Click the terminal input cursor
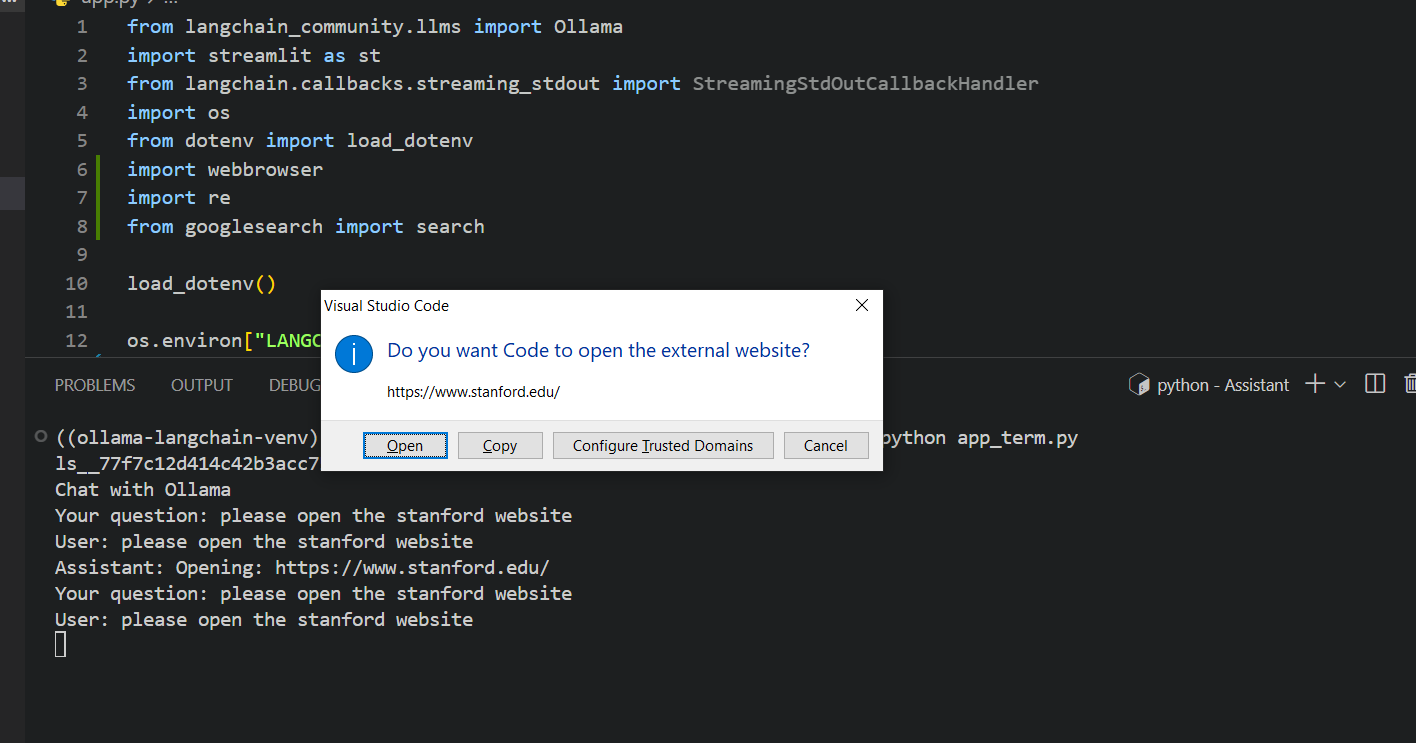The image size is (1416, 743). pos(61,645)
